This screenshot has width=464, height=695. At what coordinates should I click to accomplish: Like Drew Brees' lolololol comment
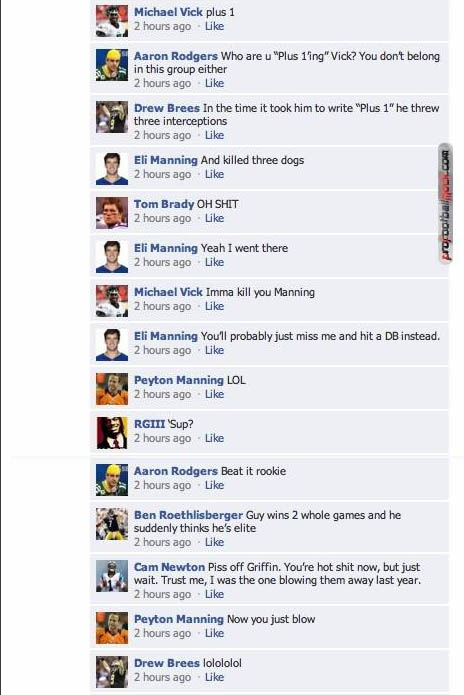pos(214,677)
